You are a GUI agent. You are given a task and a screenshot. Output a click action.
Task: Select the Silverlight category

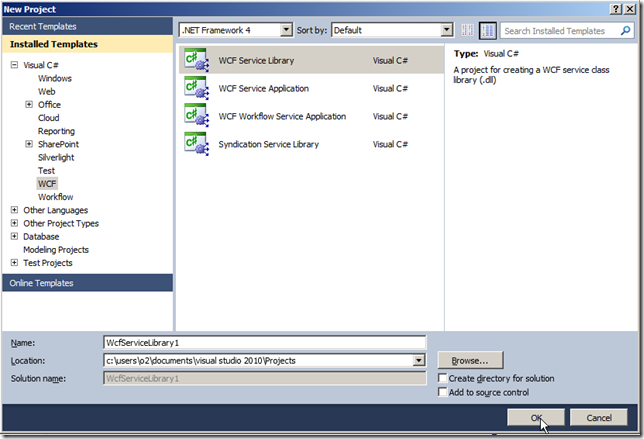(56, 157)
